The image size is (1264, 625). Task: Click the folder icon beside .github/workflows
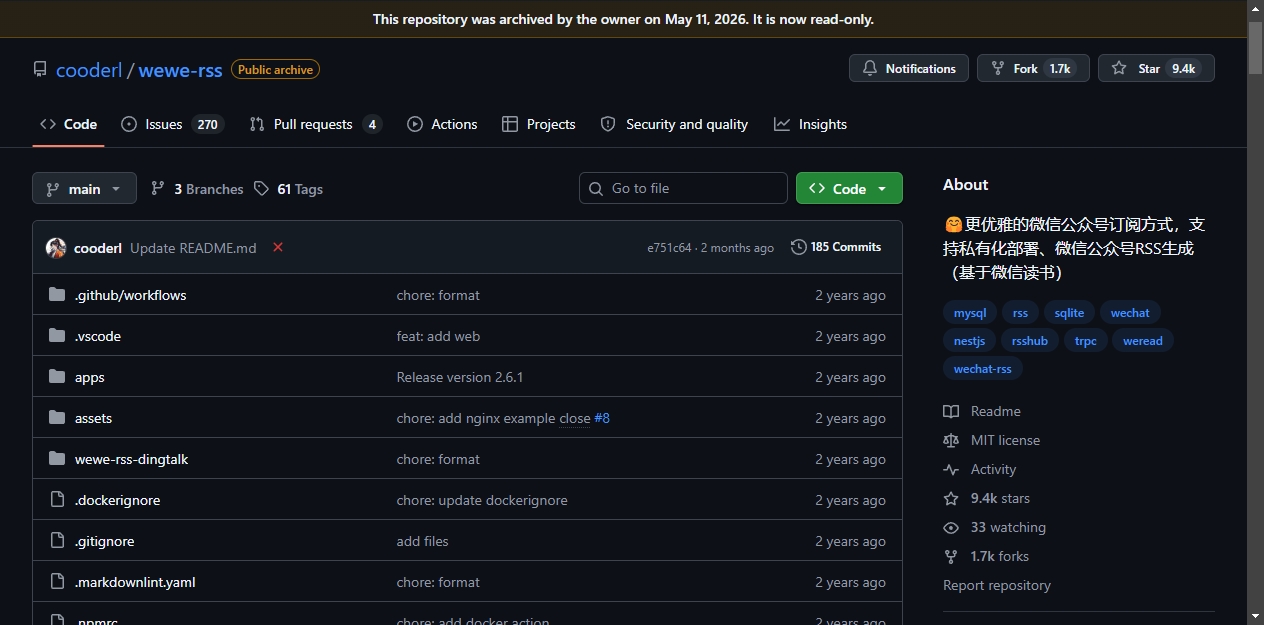pyautogui.click(x=57, y=295)
